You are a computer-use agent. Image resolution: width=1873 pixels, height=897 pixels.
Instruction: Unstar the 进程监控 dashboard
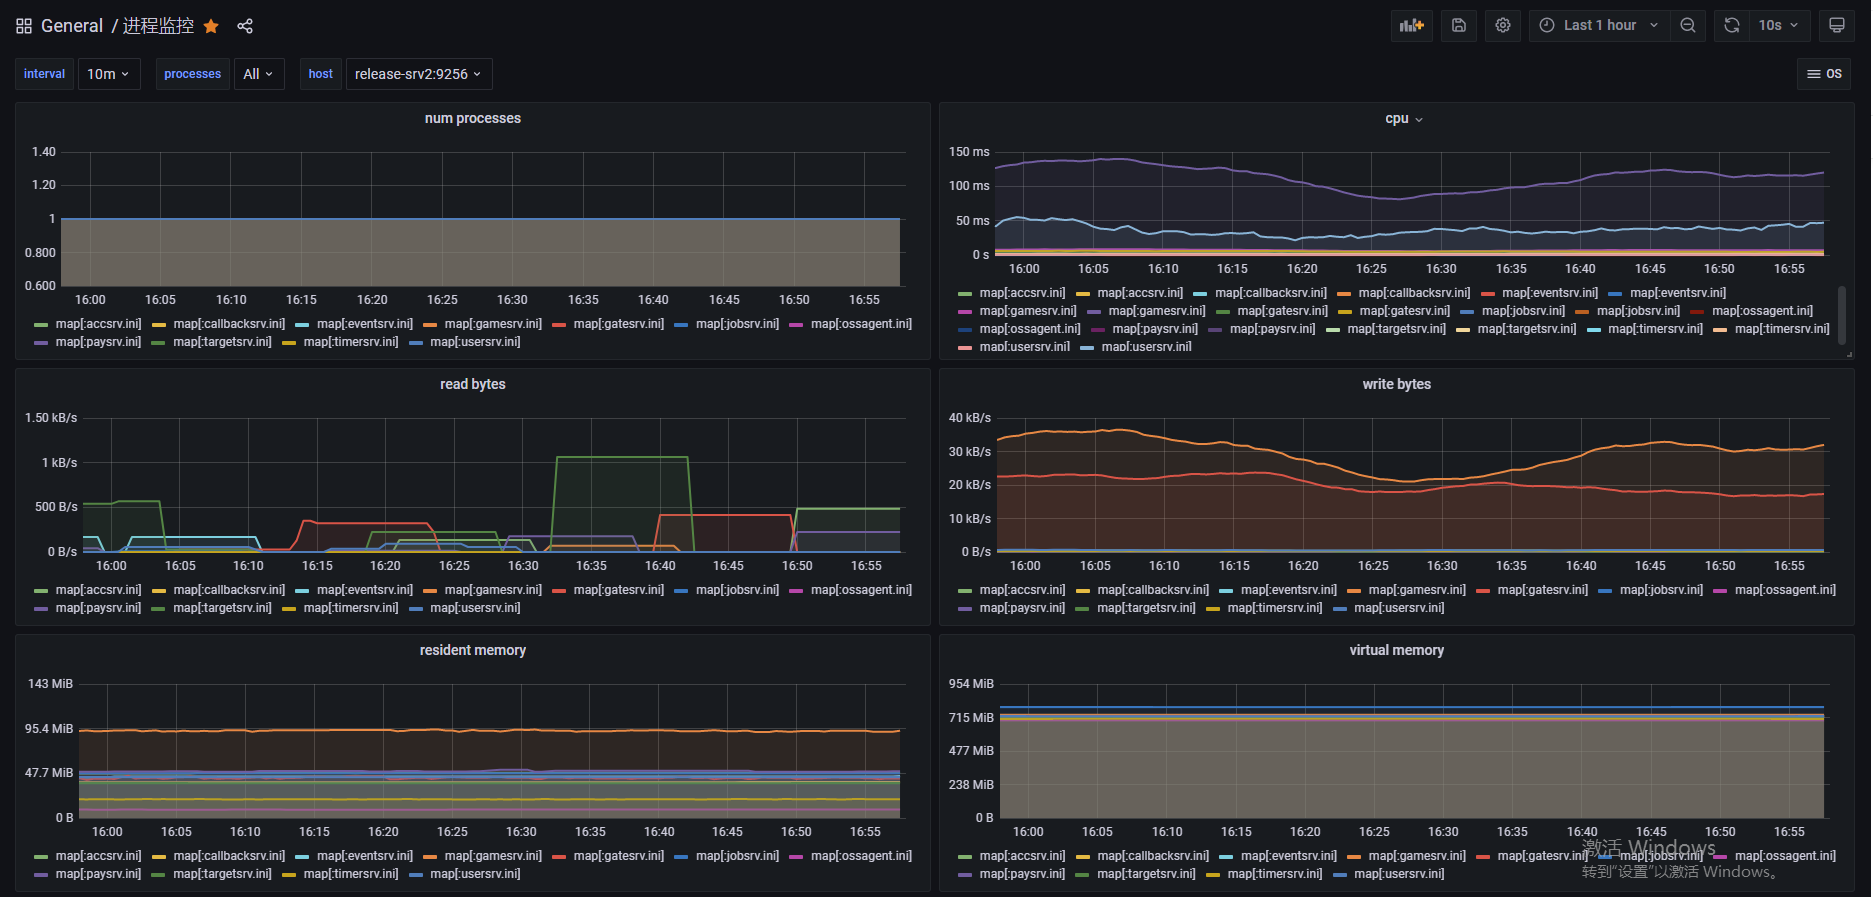click(x=211, y=26)
